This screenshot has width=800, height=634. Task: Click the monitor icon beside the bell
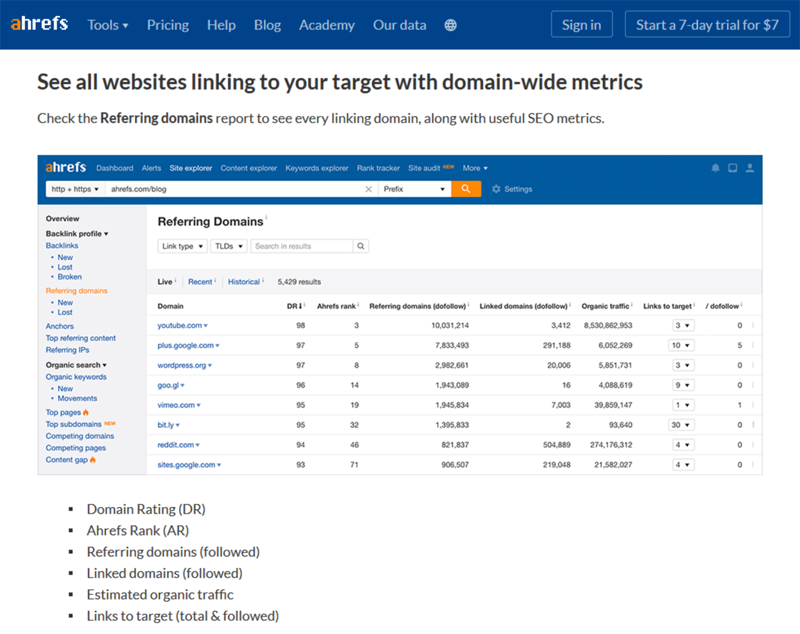733,168
